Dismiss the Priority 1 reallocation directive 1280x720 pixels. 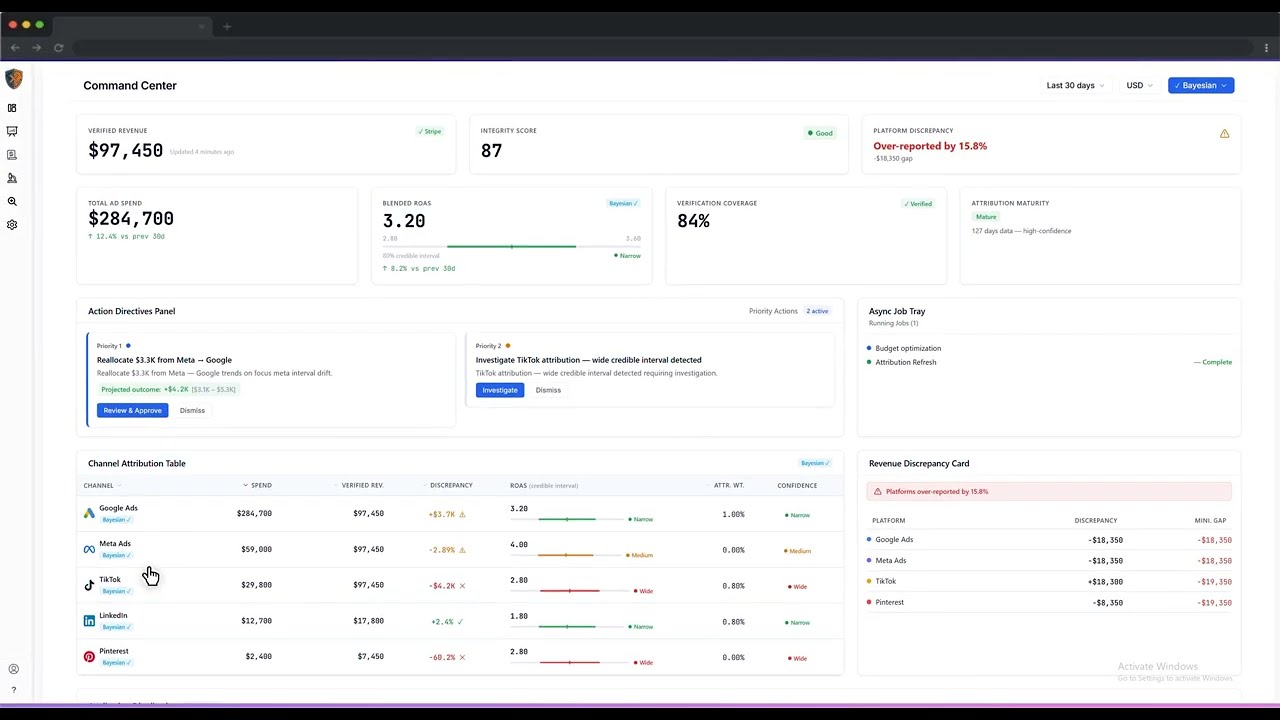[192, 411]
